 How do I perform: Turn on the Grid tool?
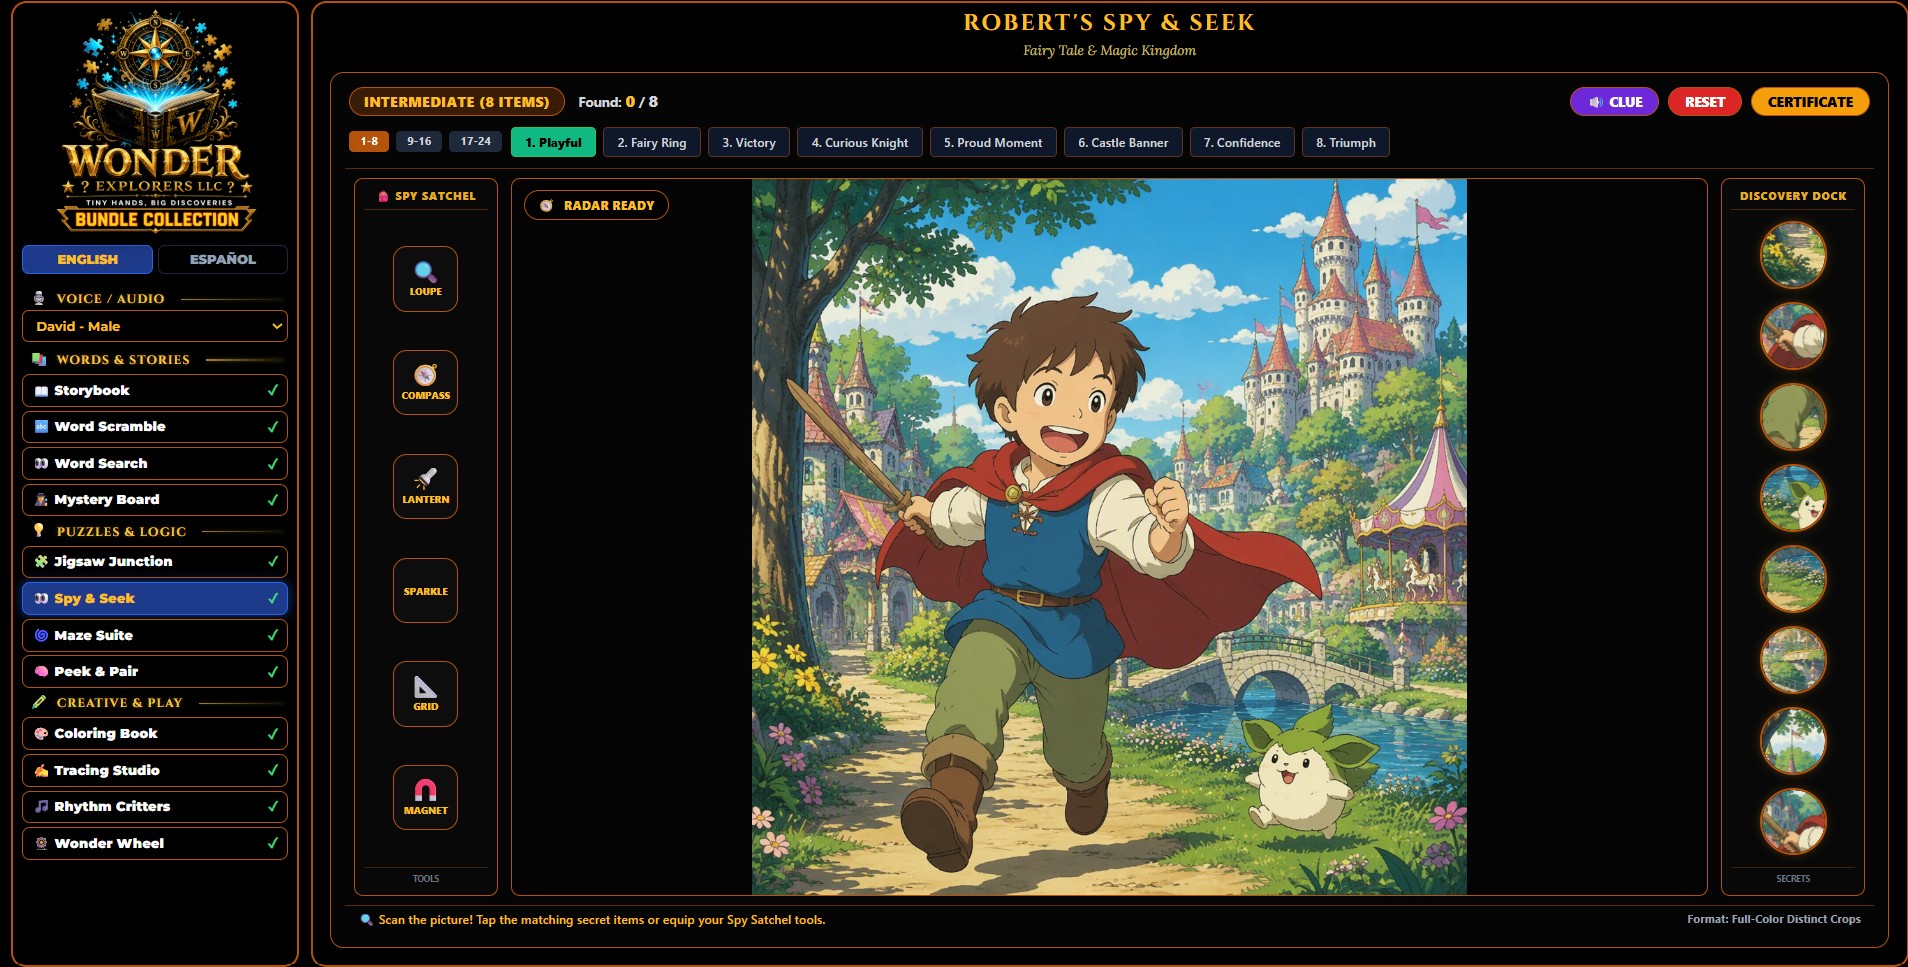(x=425, y=694)
